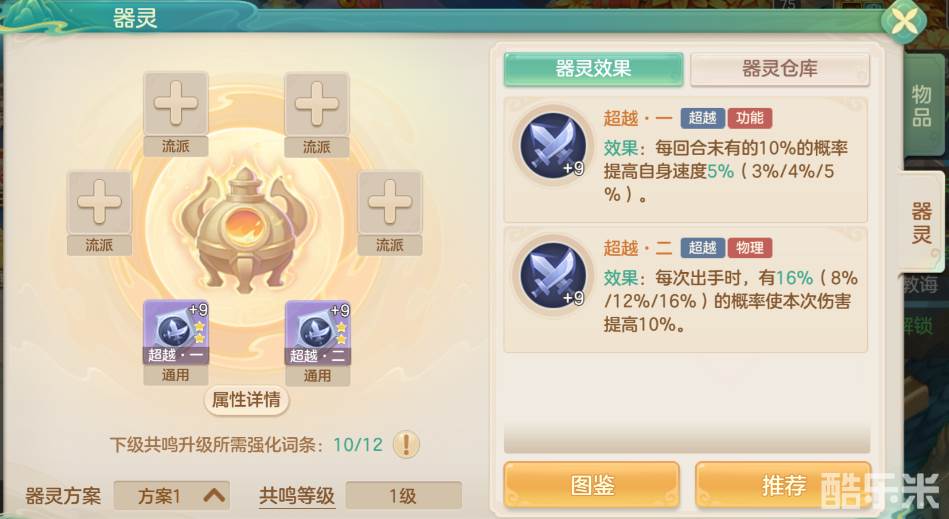Click the 共鸣等级 1级 field

(404, 496)
